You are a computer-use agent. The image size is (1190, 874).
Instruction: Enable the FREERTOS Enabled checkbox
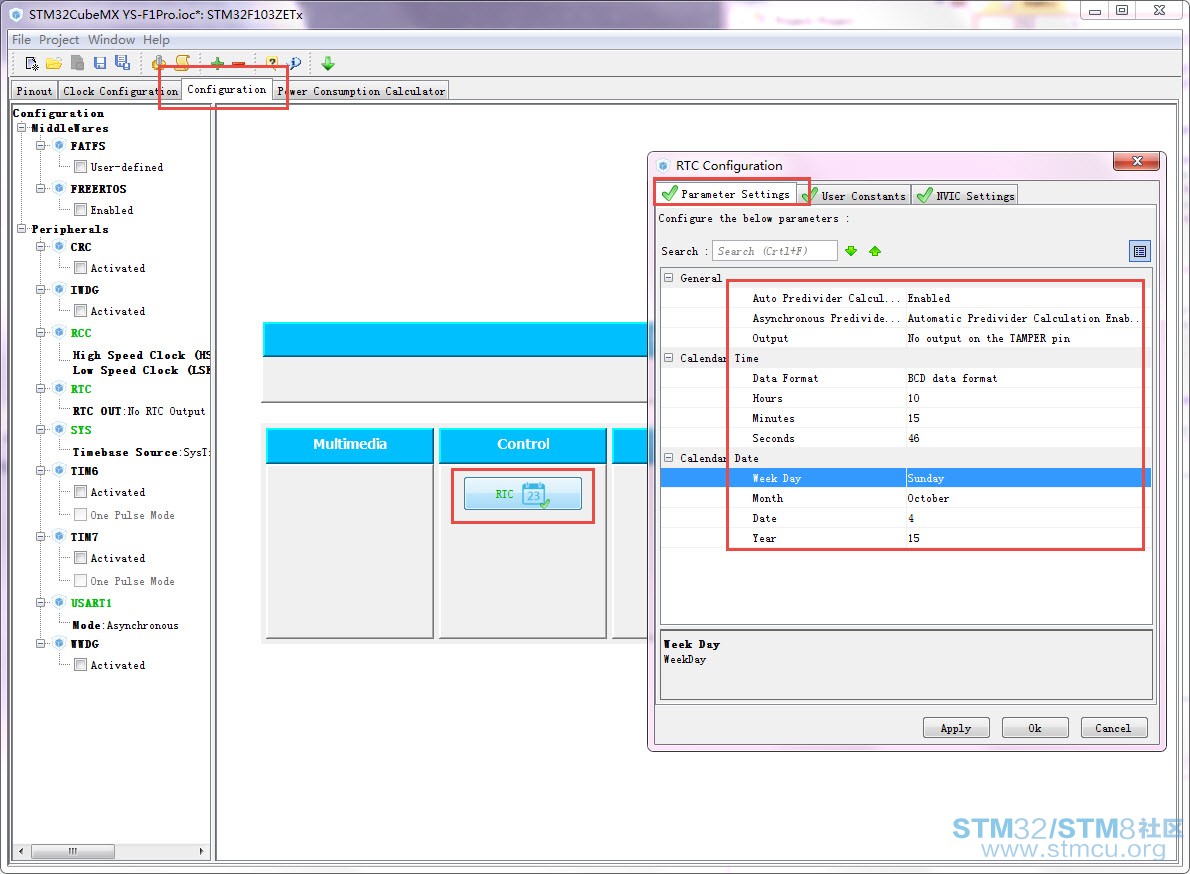[80, 209]
